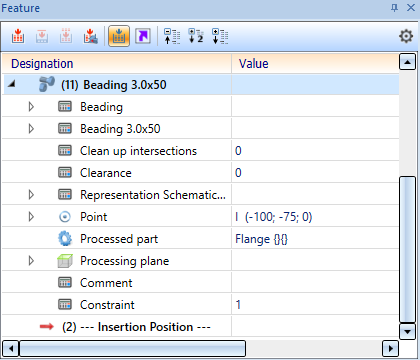Collapse the (11) Beading 3.0x50 node

tap(12, 84)
